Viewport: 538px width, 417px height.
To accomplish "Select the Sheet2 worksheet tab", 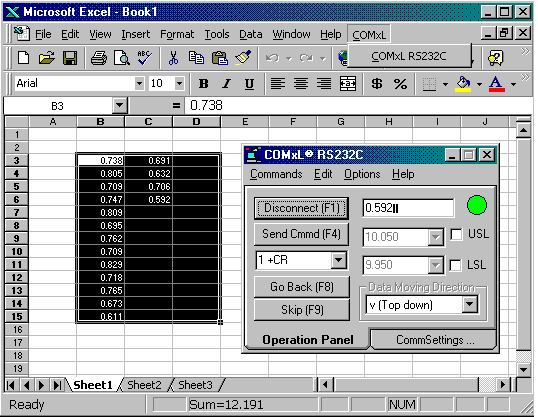I will click(144, 385).
